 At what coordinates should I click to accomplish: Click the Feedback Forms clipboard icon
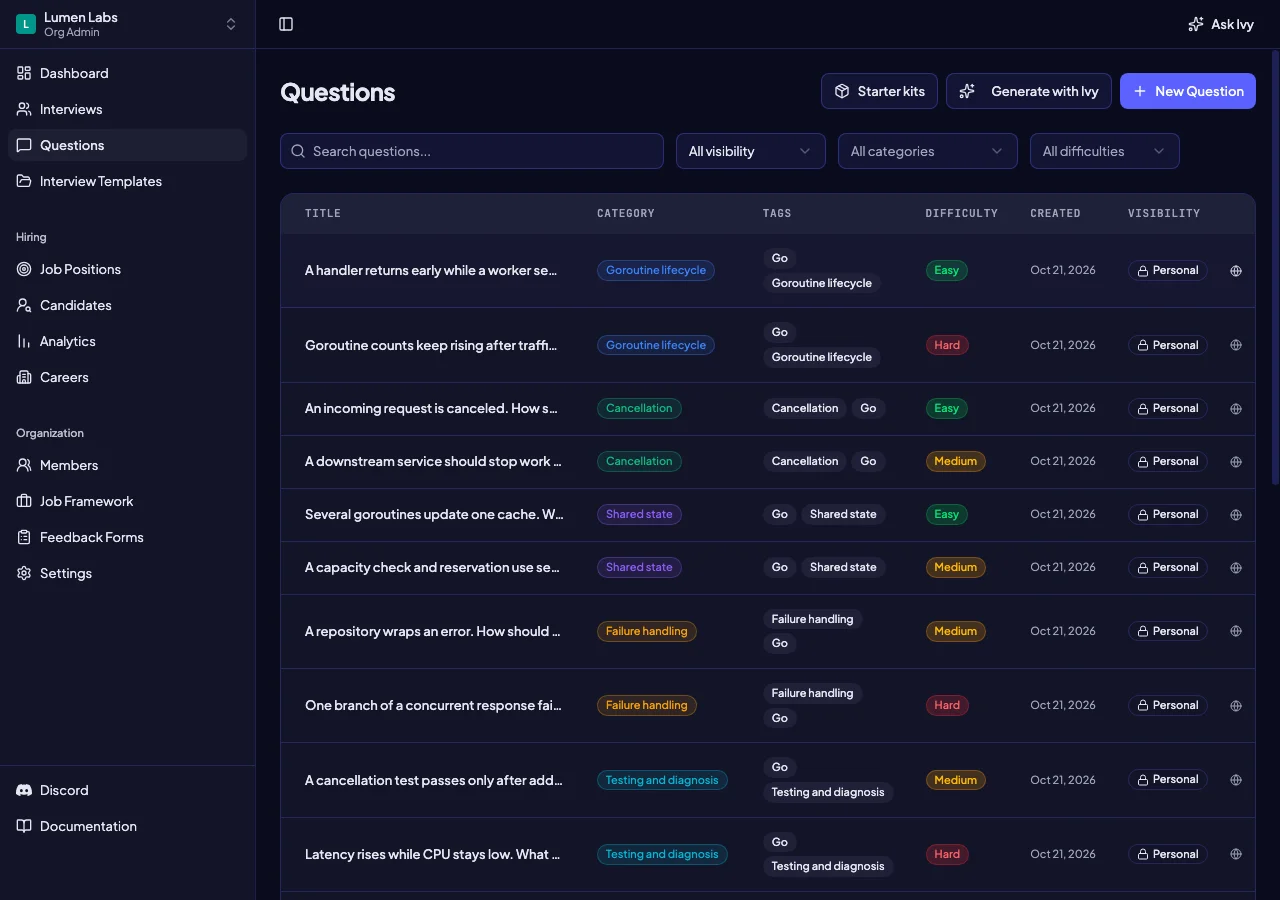click(24, 537)
